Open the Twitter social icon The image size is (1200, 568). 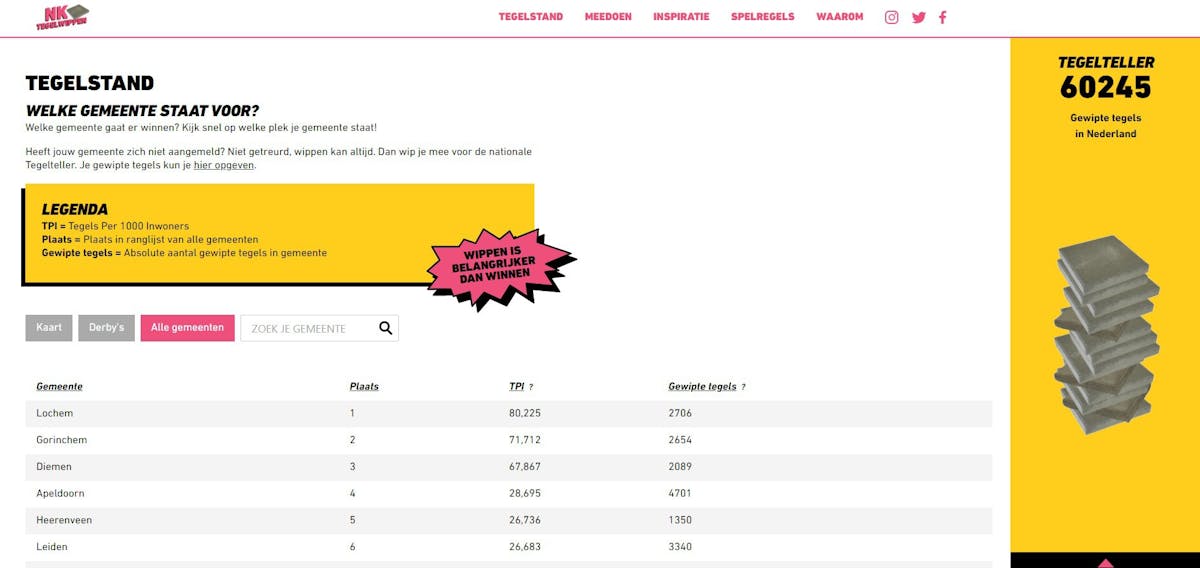point(919,17)
